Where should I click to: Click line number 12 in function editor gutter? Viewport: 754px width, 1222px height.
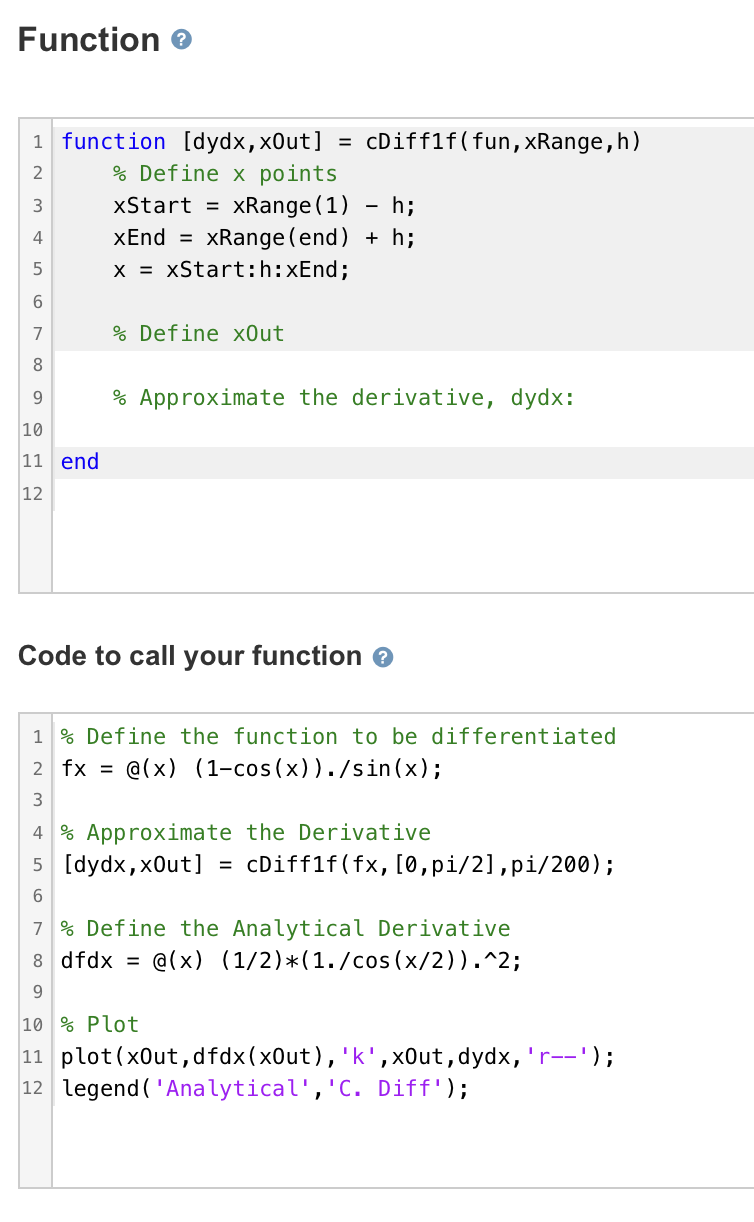coord(32,494)
